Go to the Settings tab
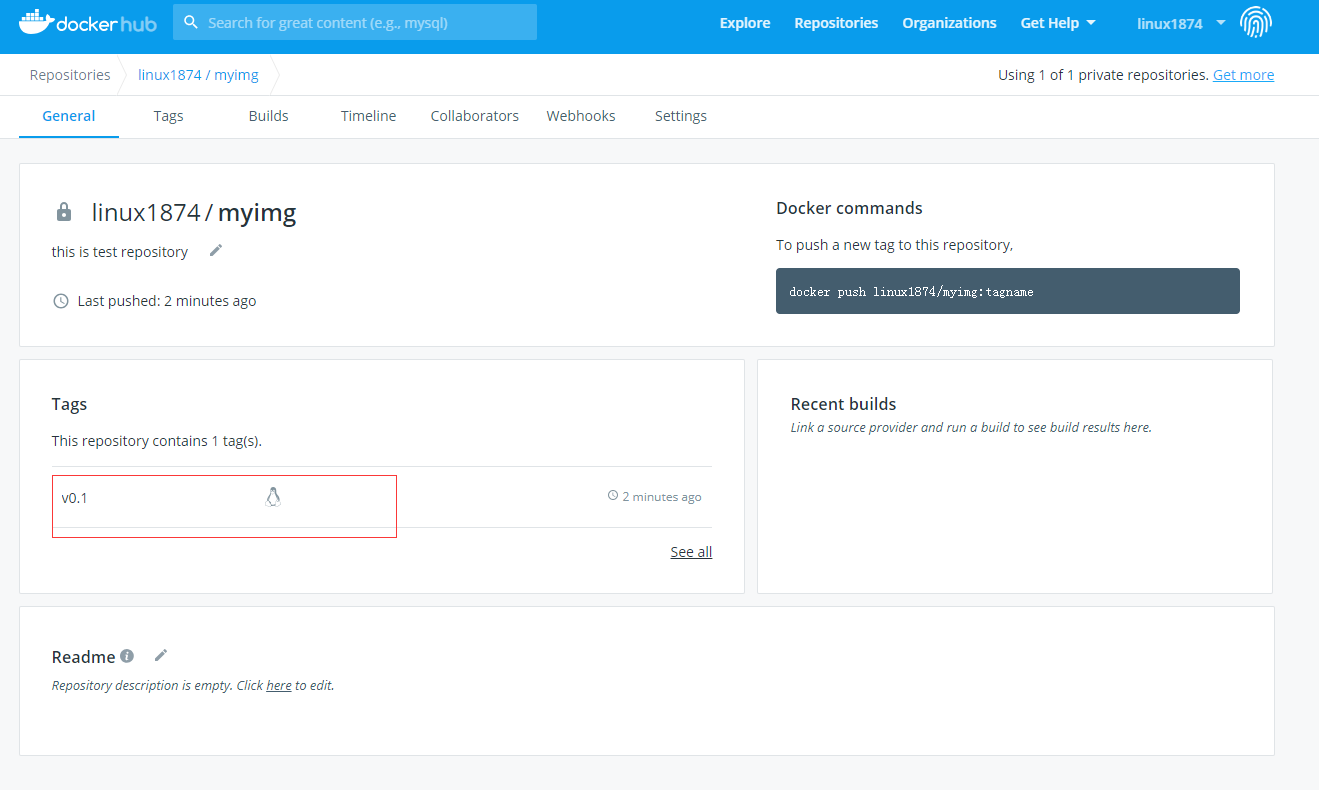The image size is (1319, 790). click(x=680, y=116)
